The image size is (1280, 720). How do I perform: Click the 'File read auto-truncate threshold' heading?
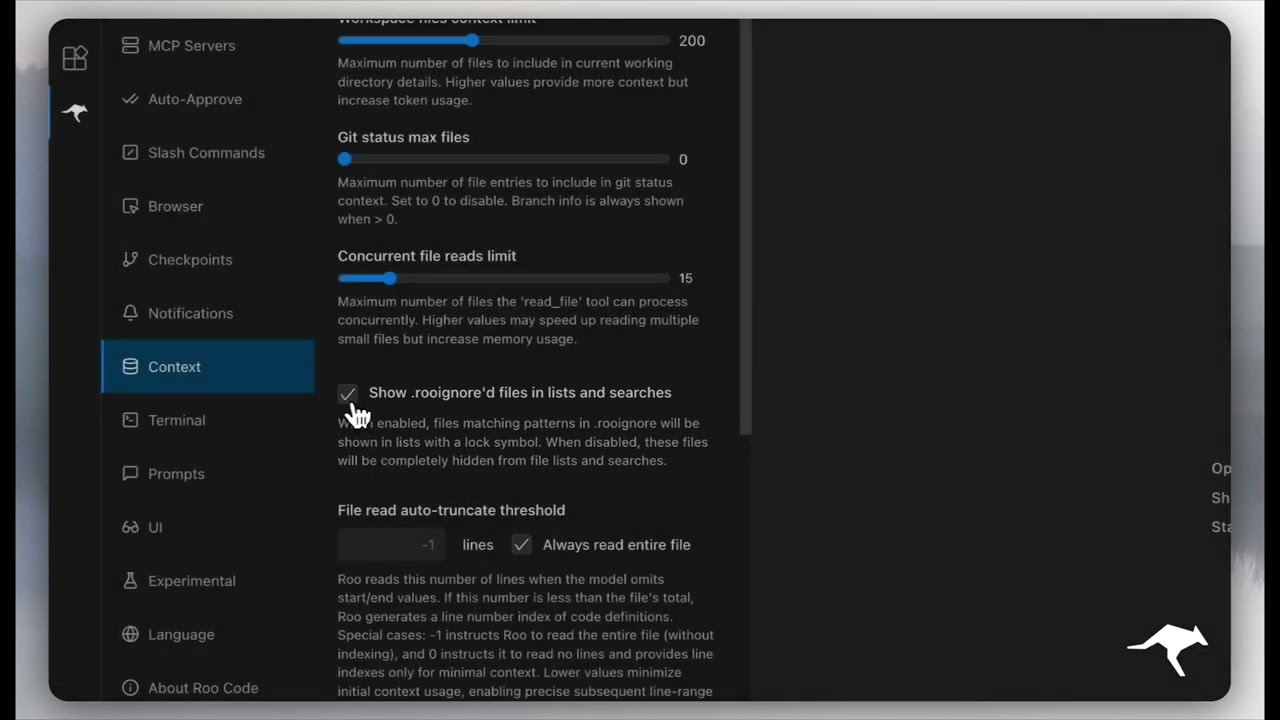[x=451, y=510]
